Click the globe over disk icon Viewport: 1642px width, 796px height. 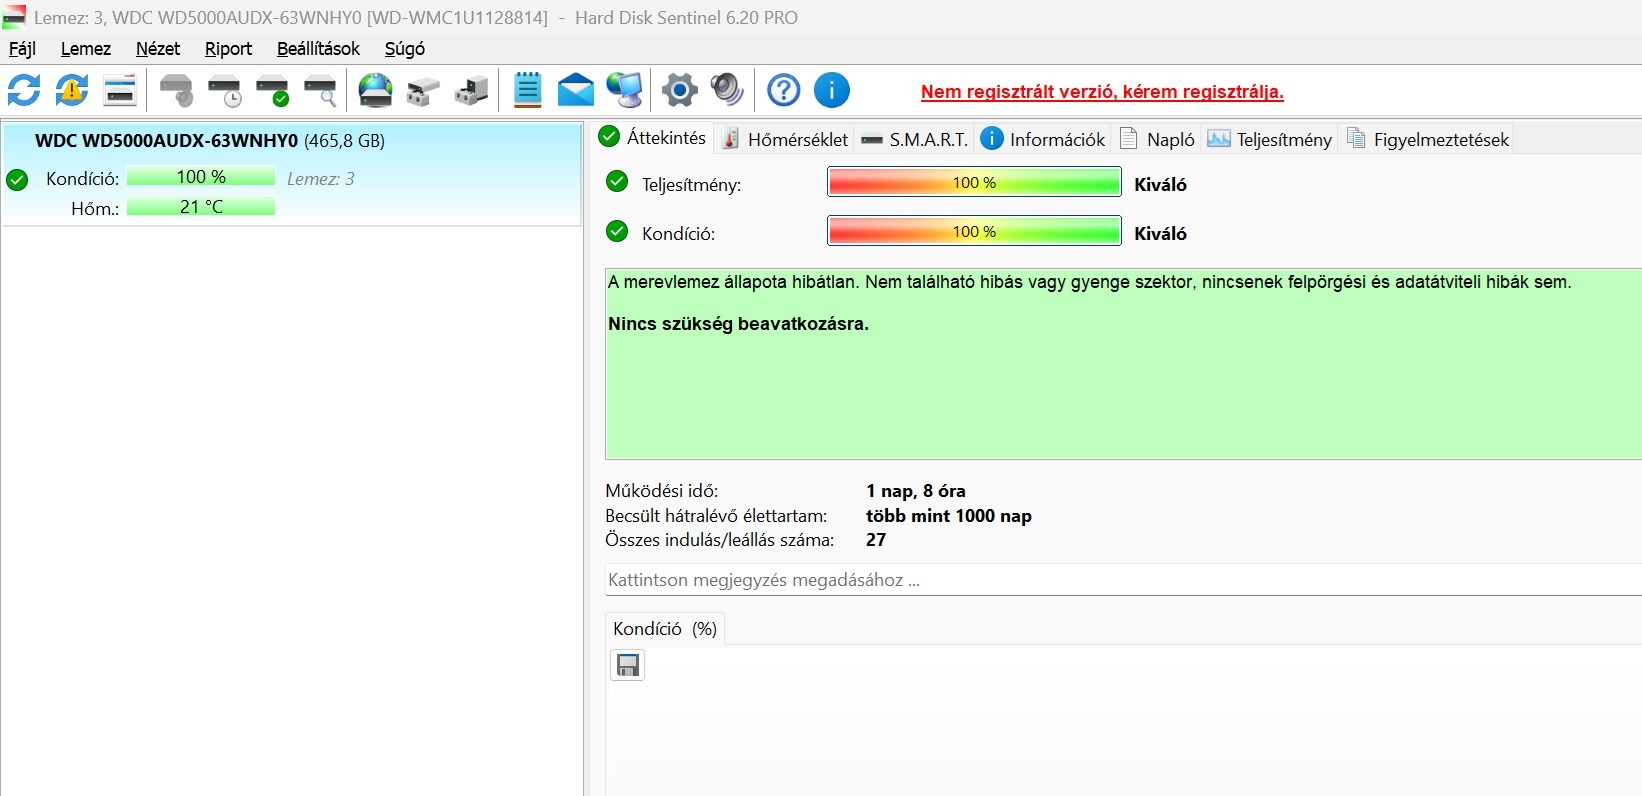pos(376,90)
